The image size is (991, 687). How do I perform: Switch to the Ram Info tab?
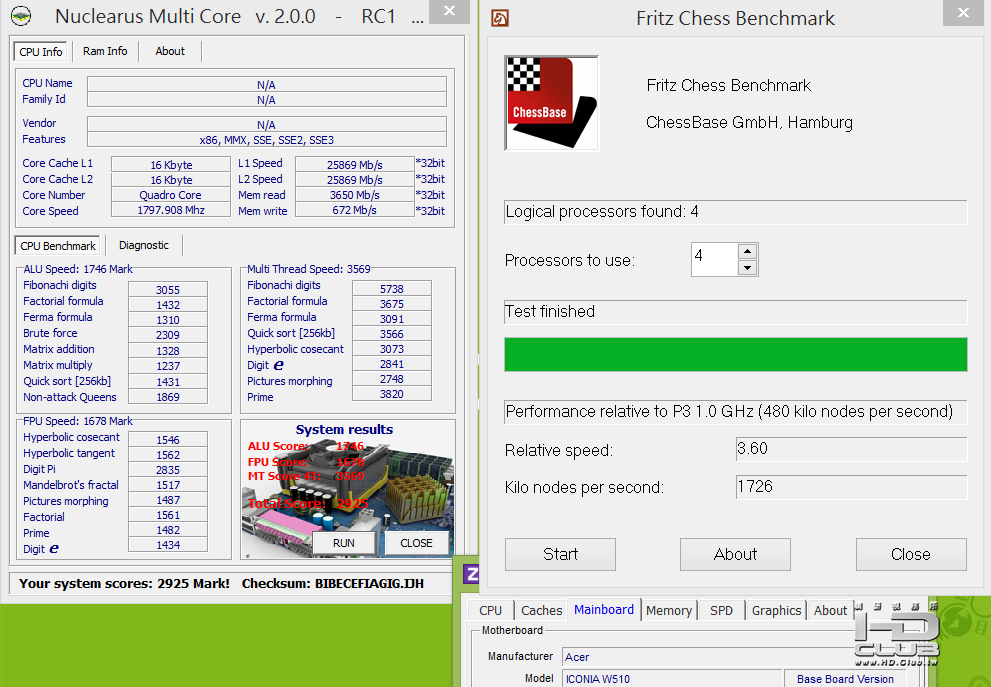point(105,51)
